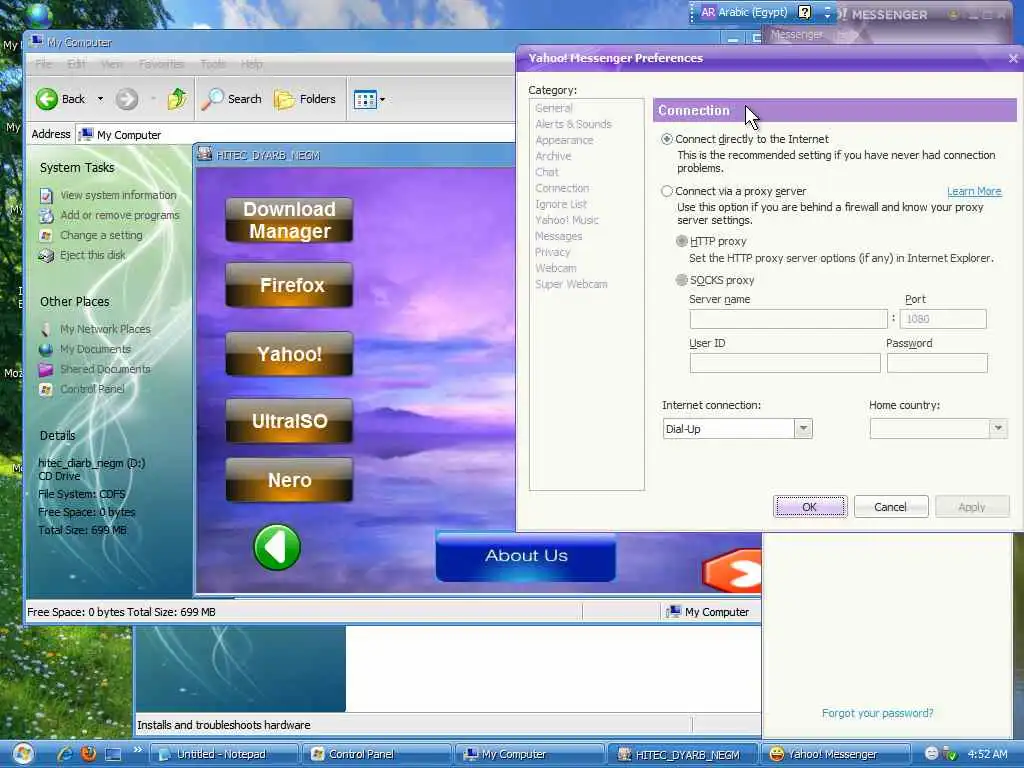Image resolution: width=1024 pixels, height=768 pixels.
Task: Open the Back history dropdown arrow
Action: coord(100,99)
